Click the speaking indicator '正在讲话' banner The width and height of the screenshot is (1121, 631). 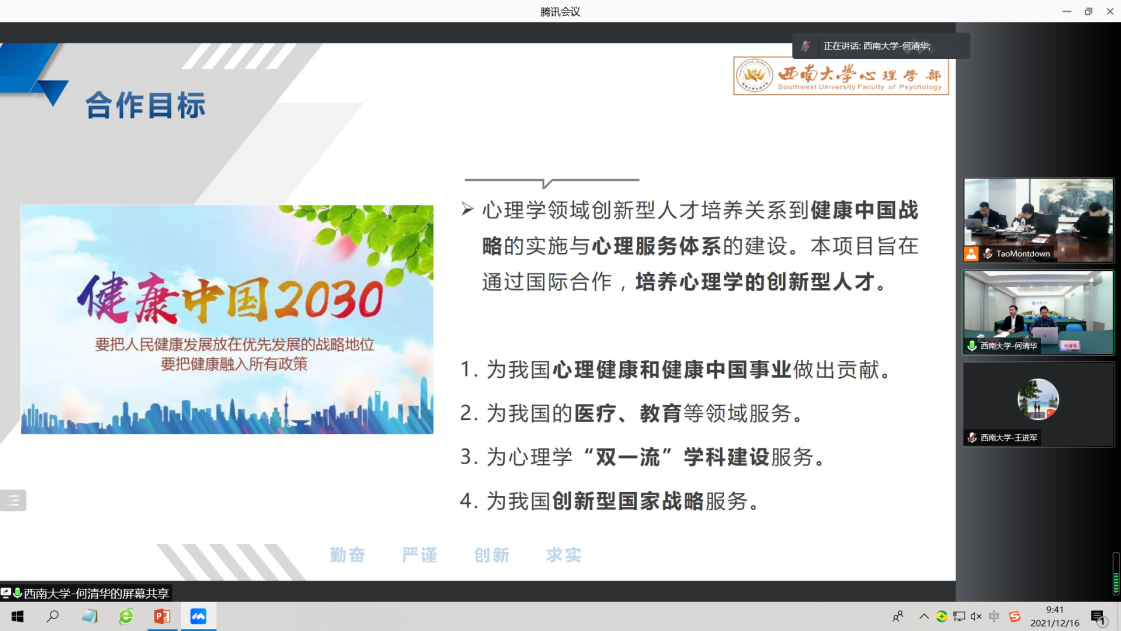pos(880,46)
